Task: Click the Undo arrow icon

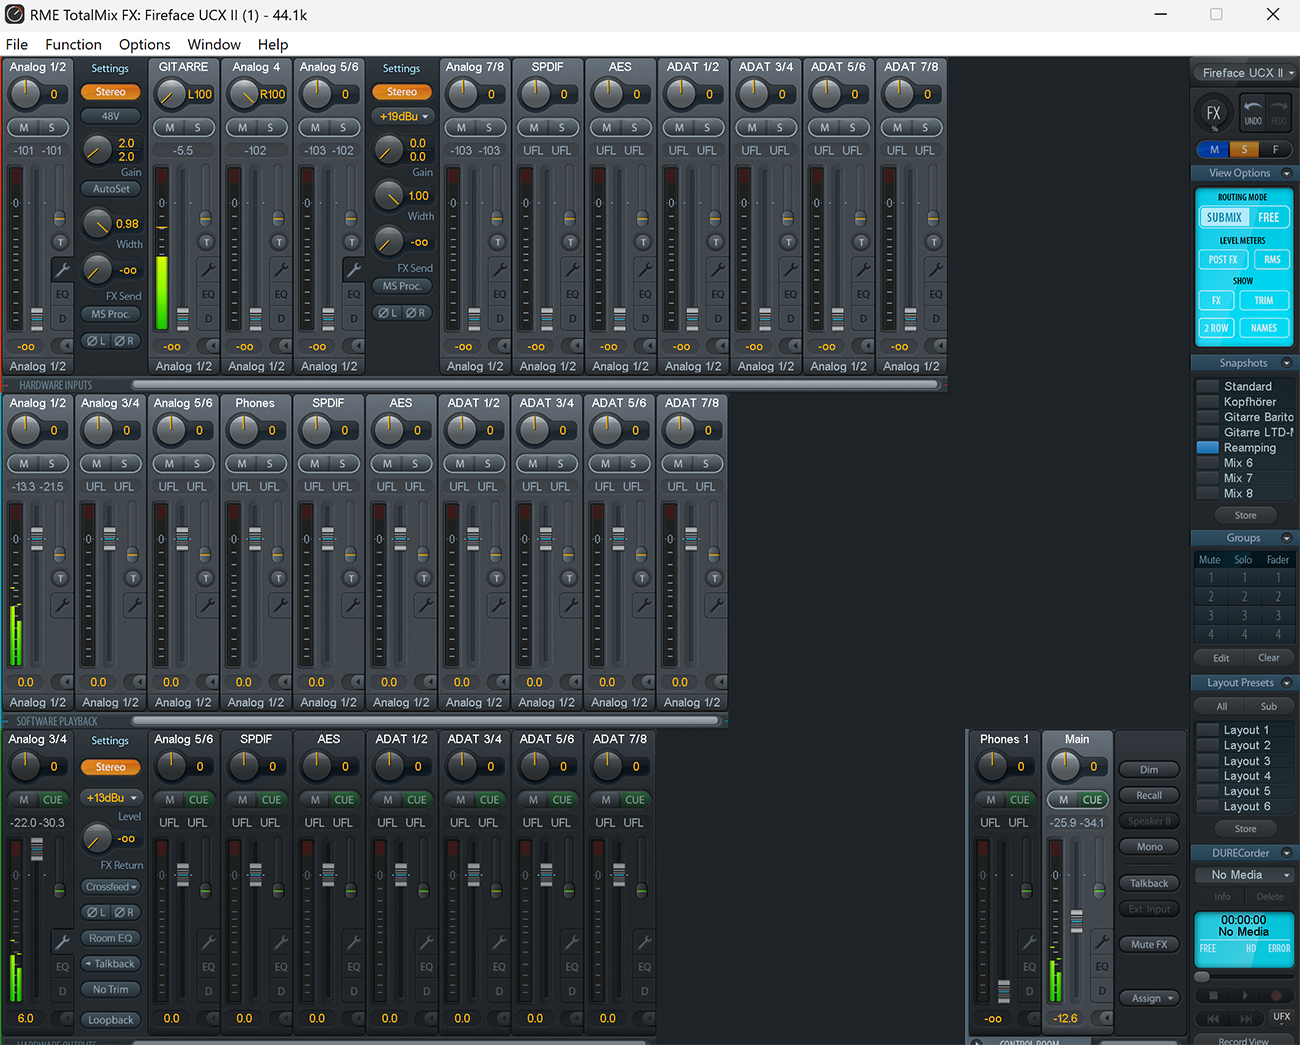Action: [x=1252, y=111]
